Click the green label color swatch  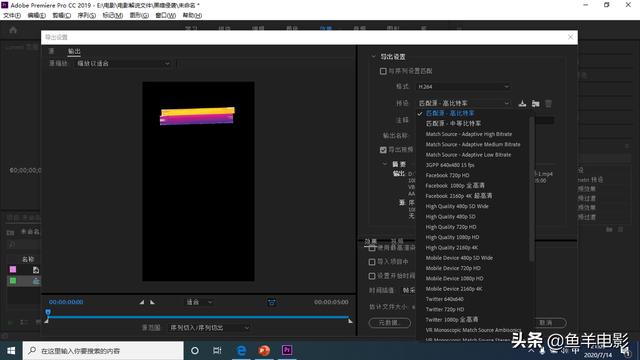tap(13, 280)
